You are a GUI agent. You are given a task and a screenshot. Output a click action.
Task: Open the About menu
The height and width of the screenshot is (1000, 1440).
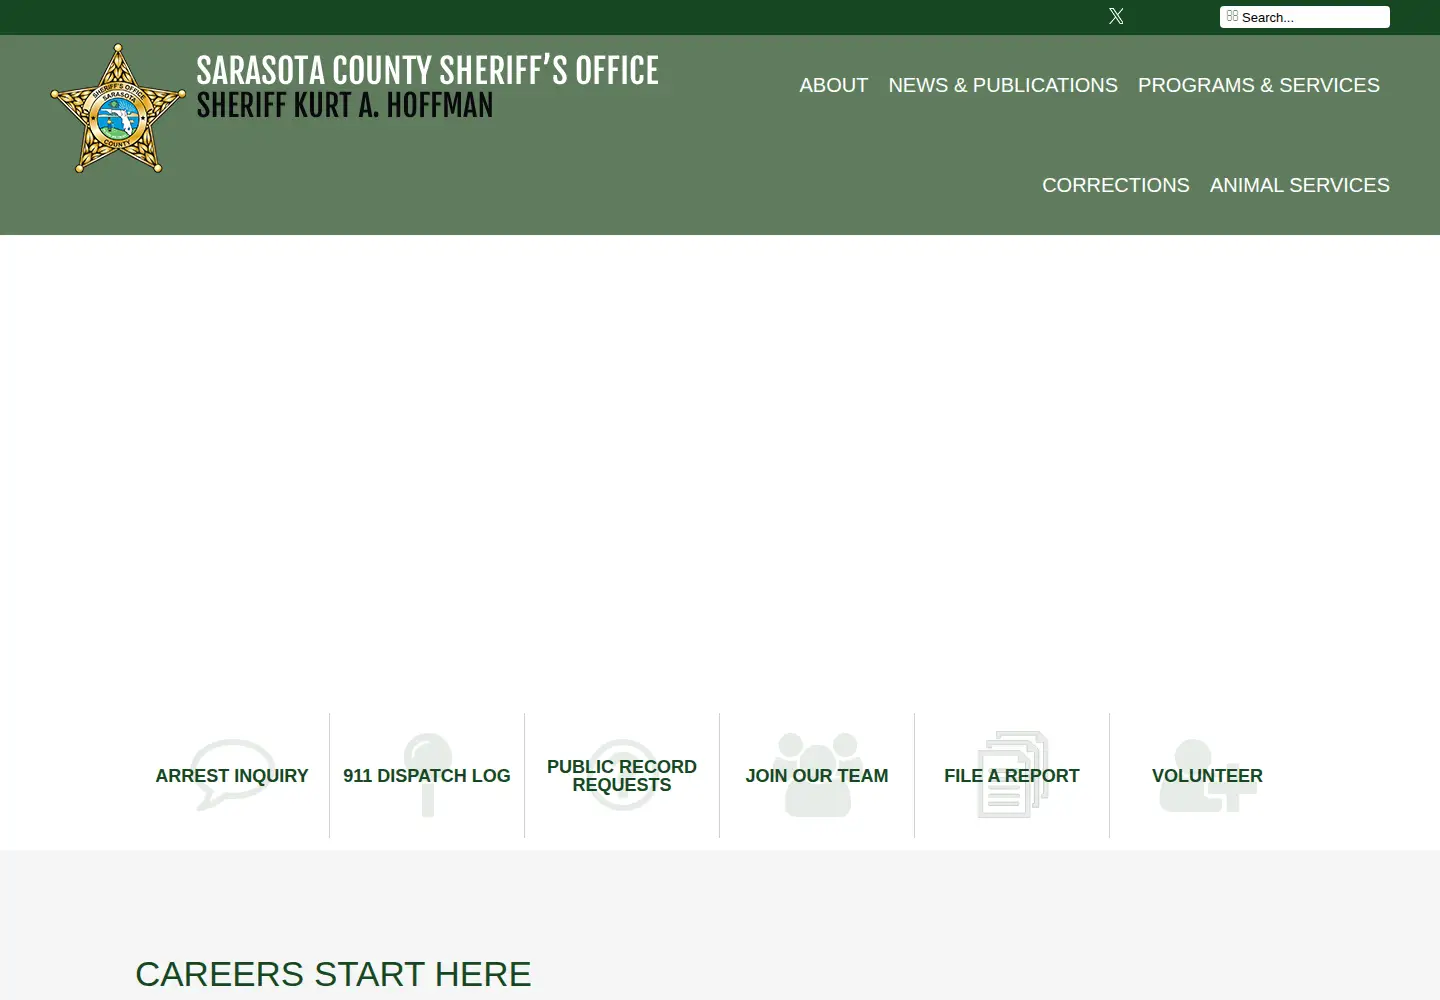tap(834, 85)
